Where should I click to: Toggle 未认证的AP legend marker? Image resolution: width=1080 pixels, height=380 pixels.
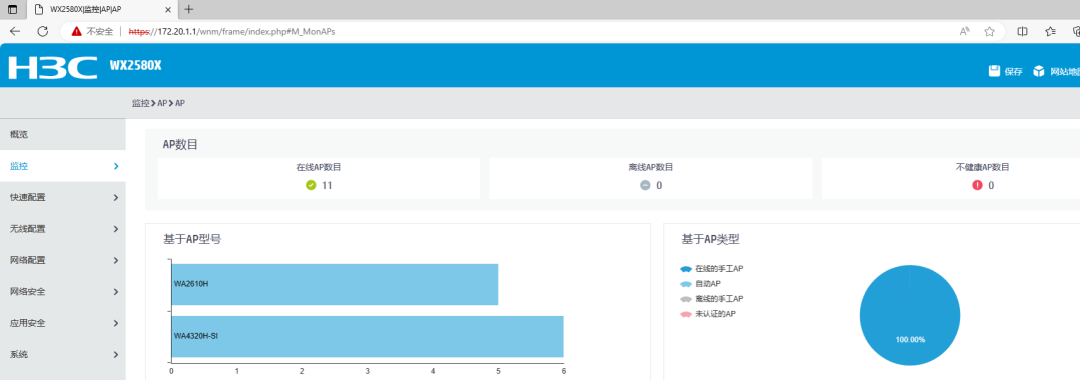[685, 314]
